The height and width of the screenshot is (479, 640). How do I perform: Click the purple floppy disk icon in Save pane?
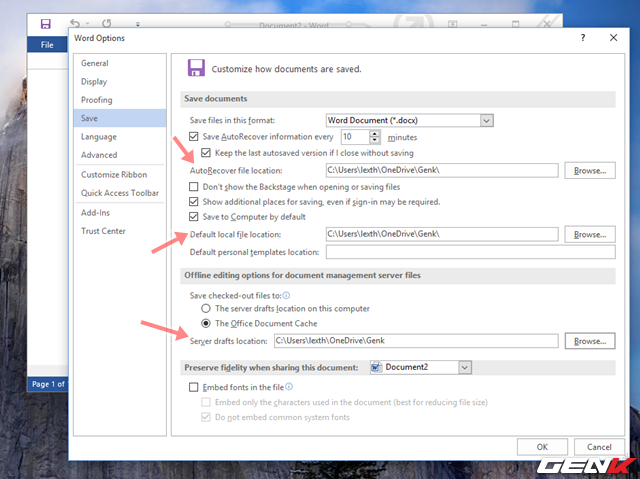(196, 68)
